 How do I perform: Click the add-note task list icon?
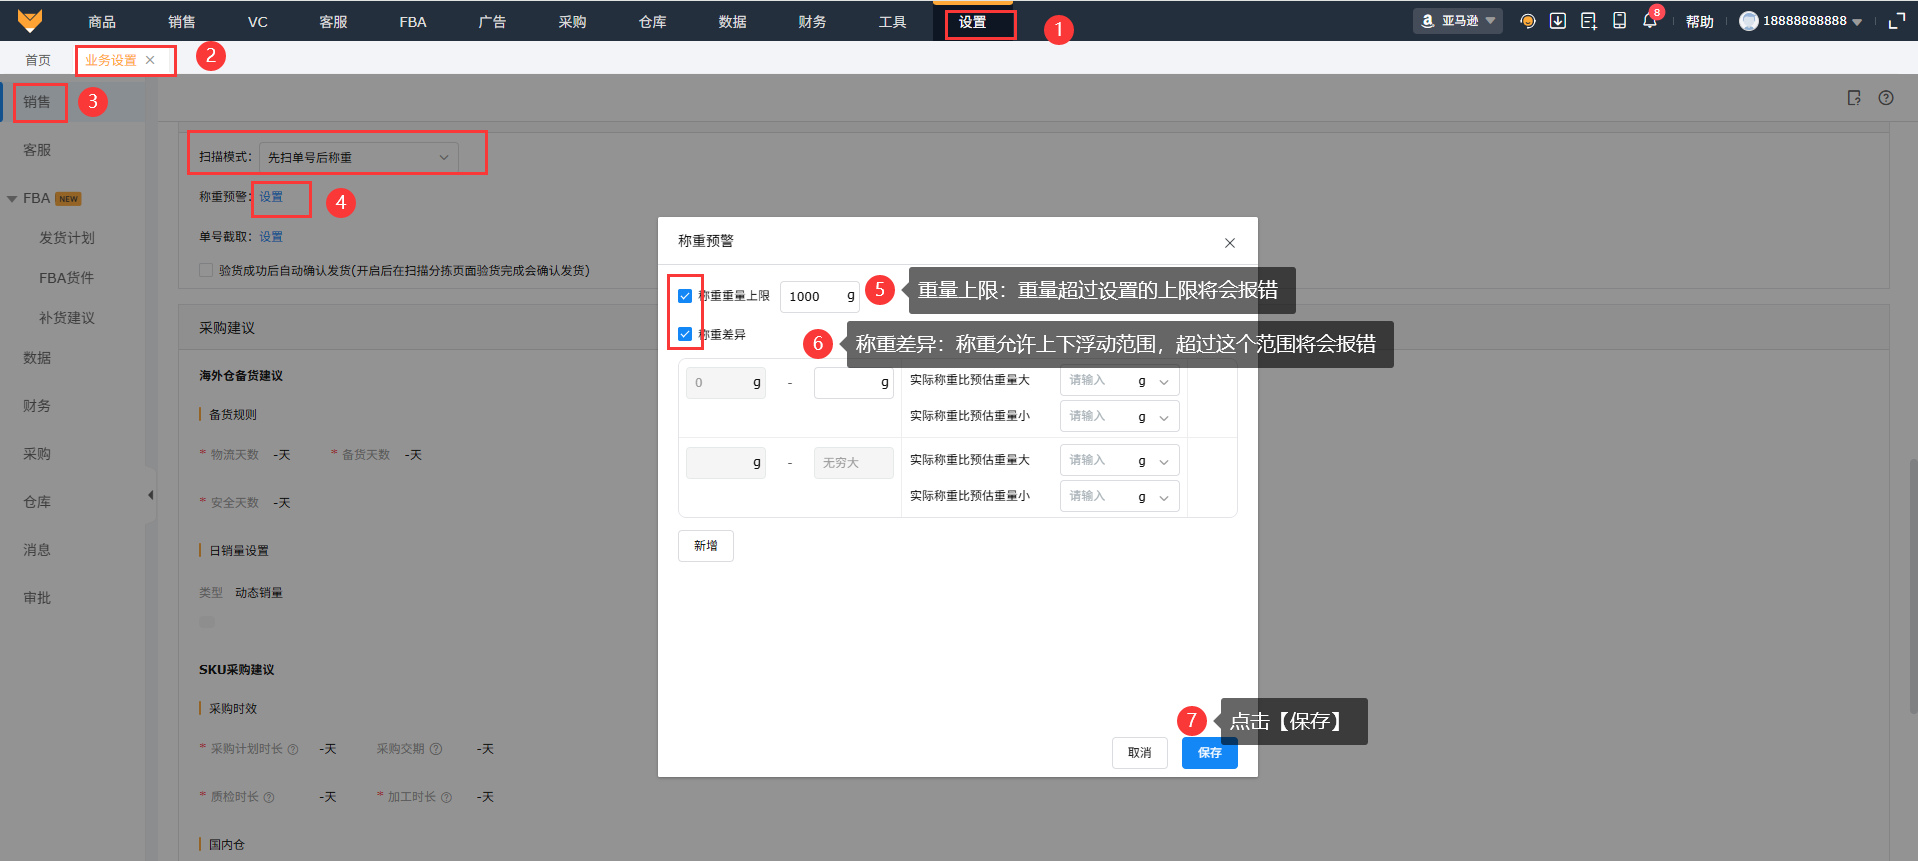pos(1588,21)
